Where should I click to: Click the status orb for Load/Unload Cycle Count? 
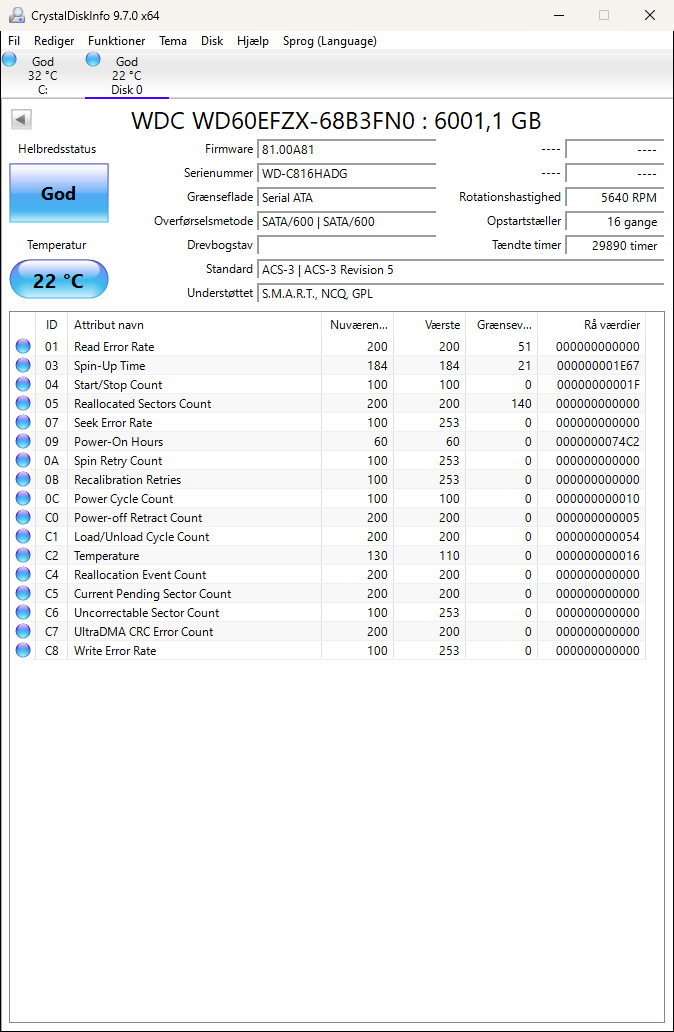point(23,536)
